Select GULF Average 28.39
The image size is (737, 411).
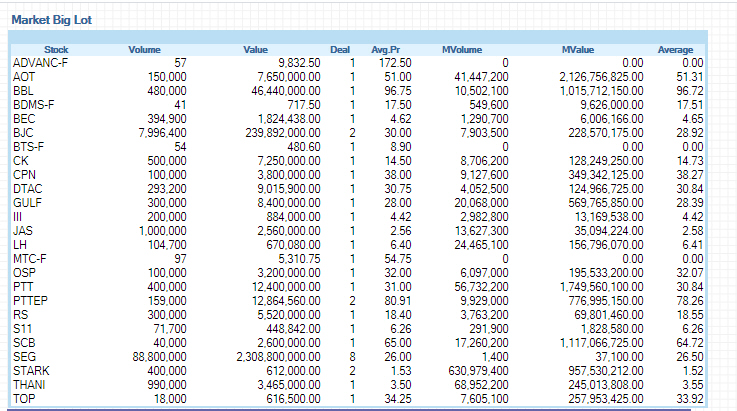(x=690, y=203)
